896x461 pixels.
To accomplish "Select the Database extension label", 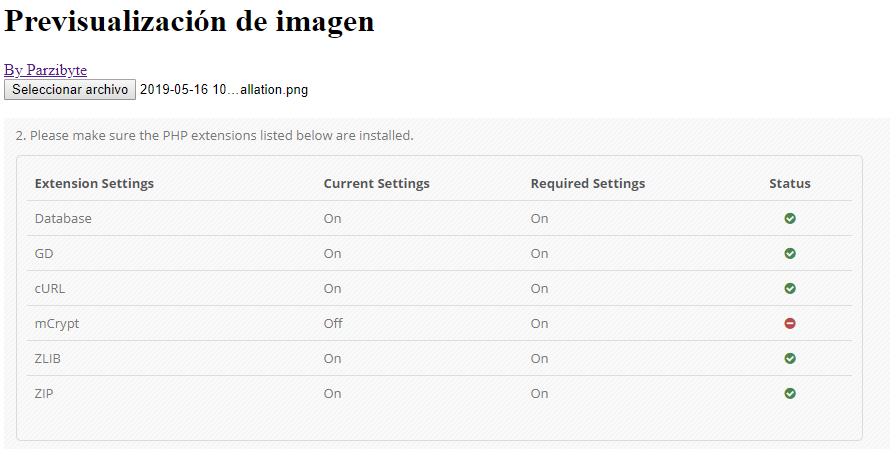I will click(x=63, y=218).
